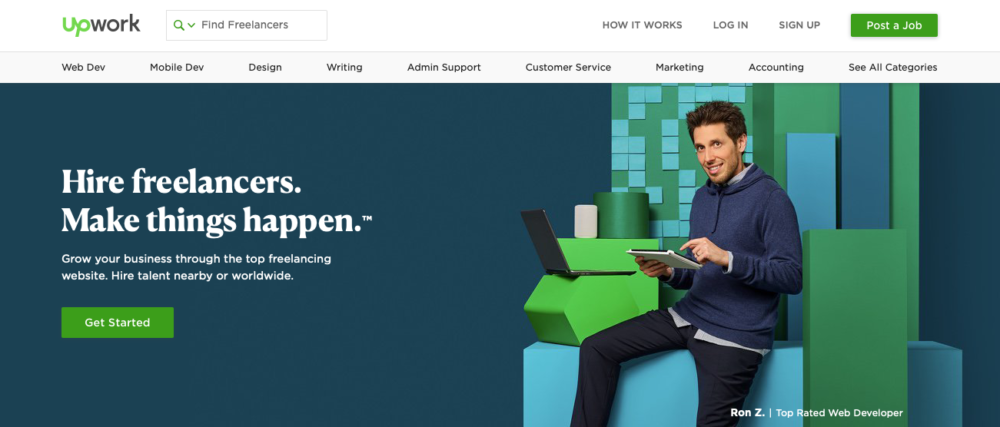Image resolution: width=1000 pixels, height=427 pixels.
Task: View the Marketing category
Action: [680, 67]
